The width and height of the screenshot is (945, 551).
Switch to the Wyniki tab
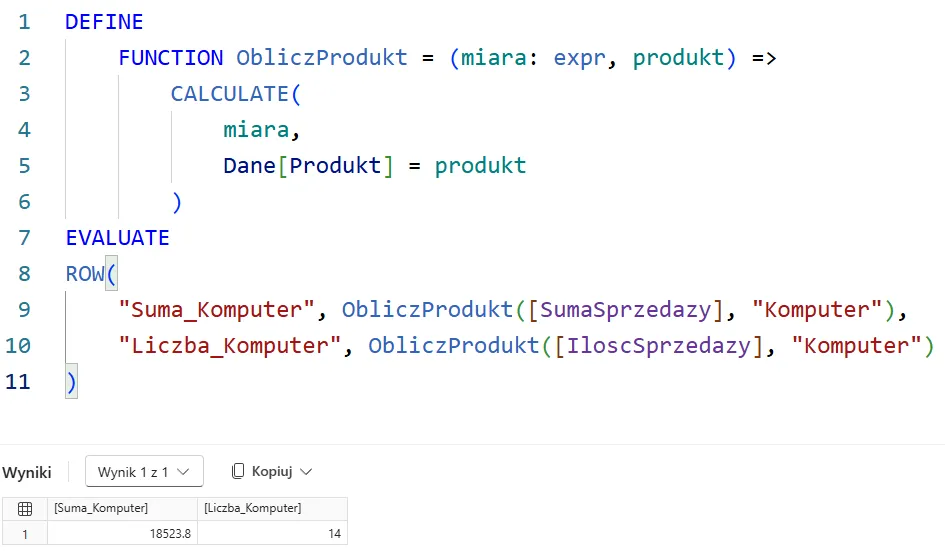click(26, 471)
